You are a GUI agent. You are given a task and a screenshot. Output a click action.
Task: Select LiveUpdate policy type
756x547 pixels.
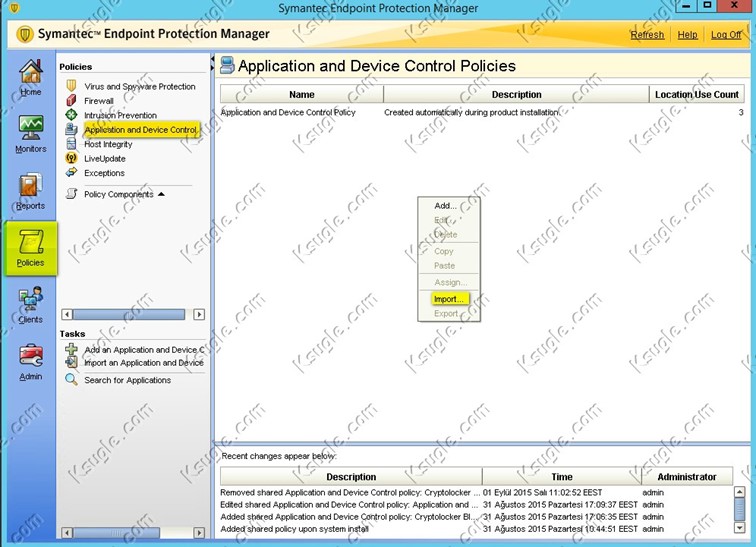[105, 159]
